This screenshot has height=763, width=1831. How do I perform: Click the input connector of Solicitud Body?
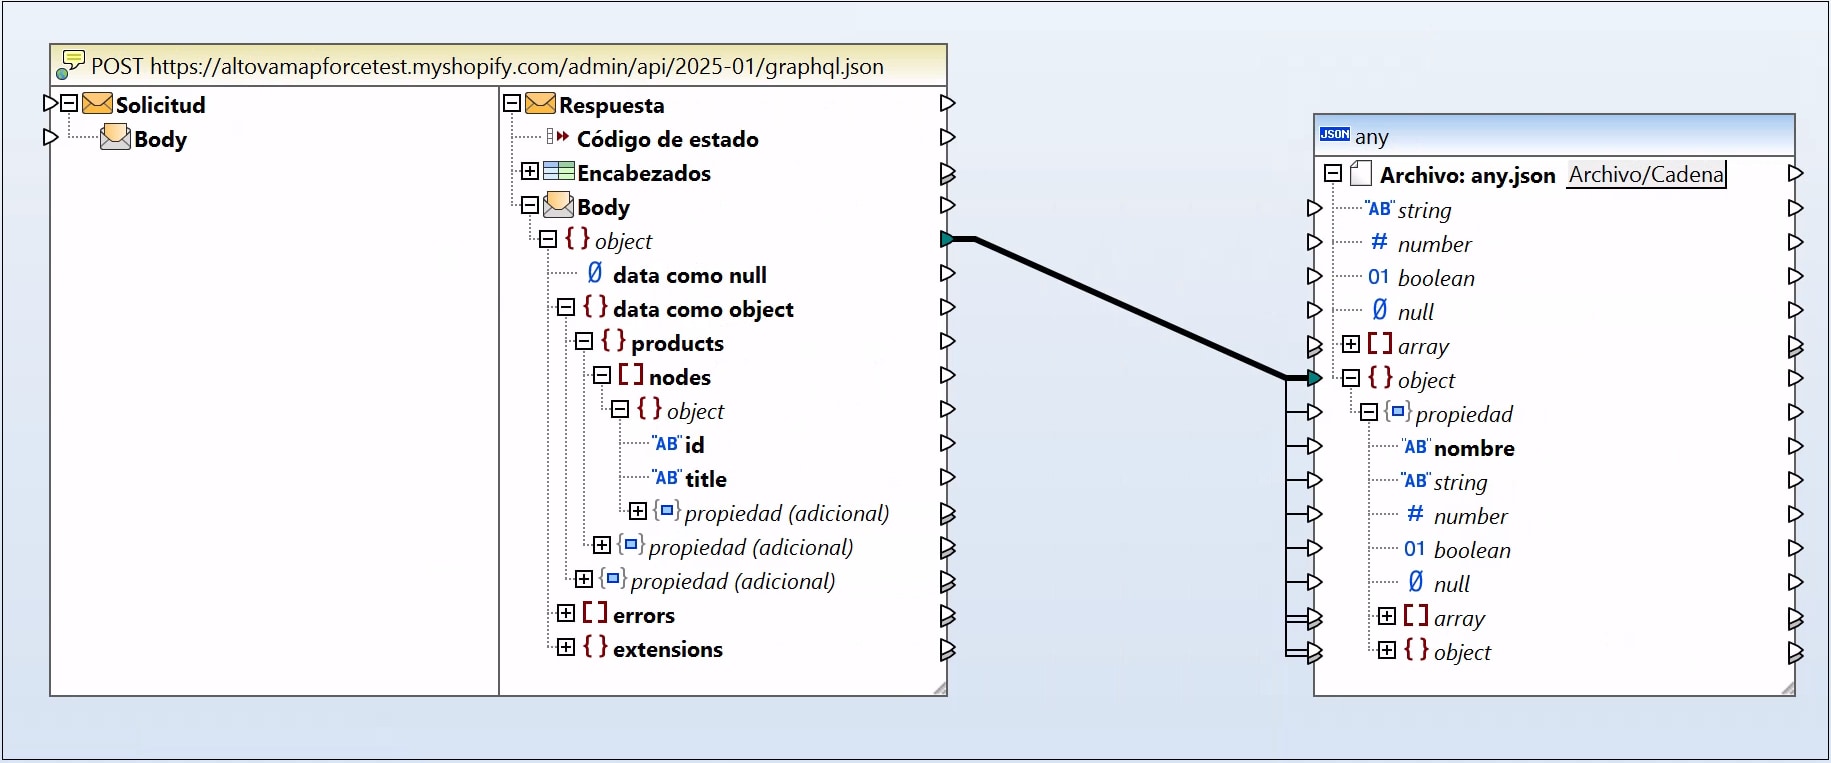click(50, 137)
